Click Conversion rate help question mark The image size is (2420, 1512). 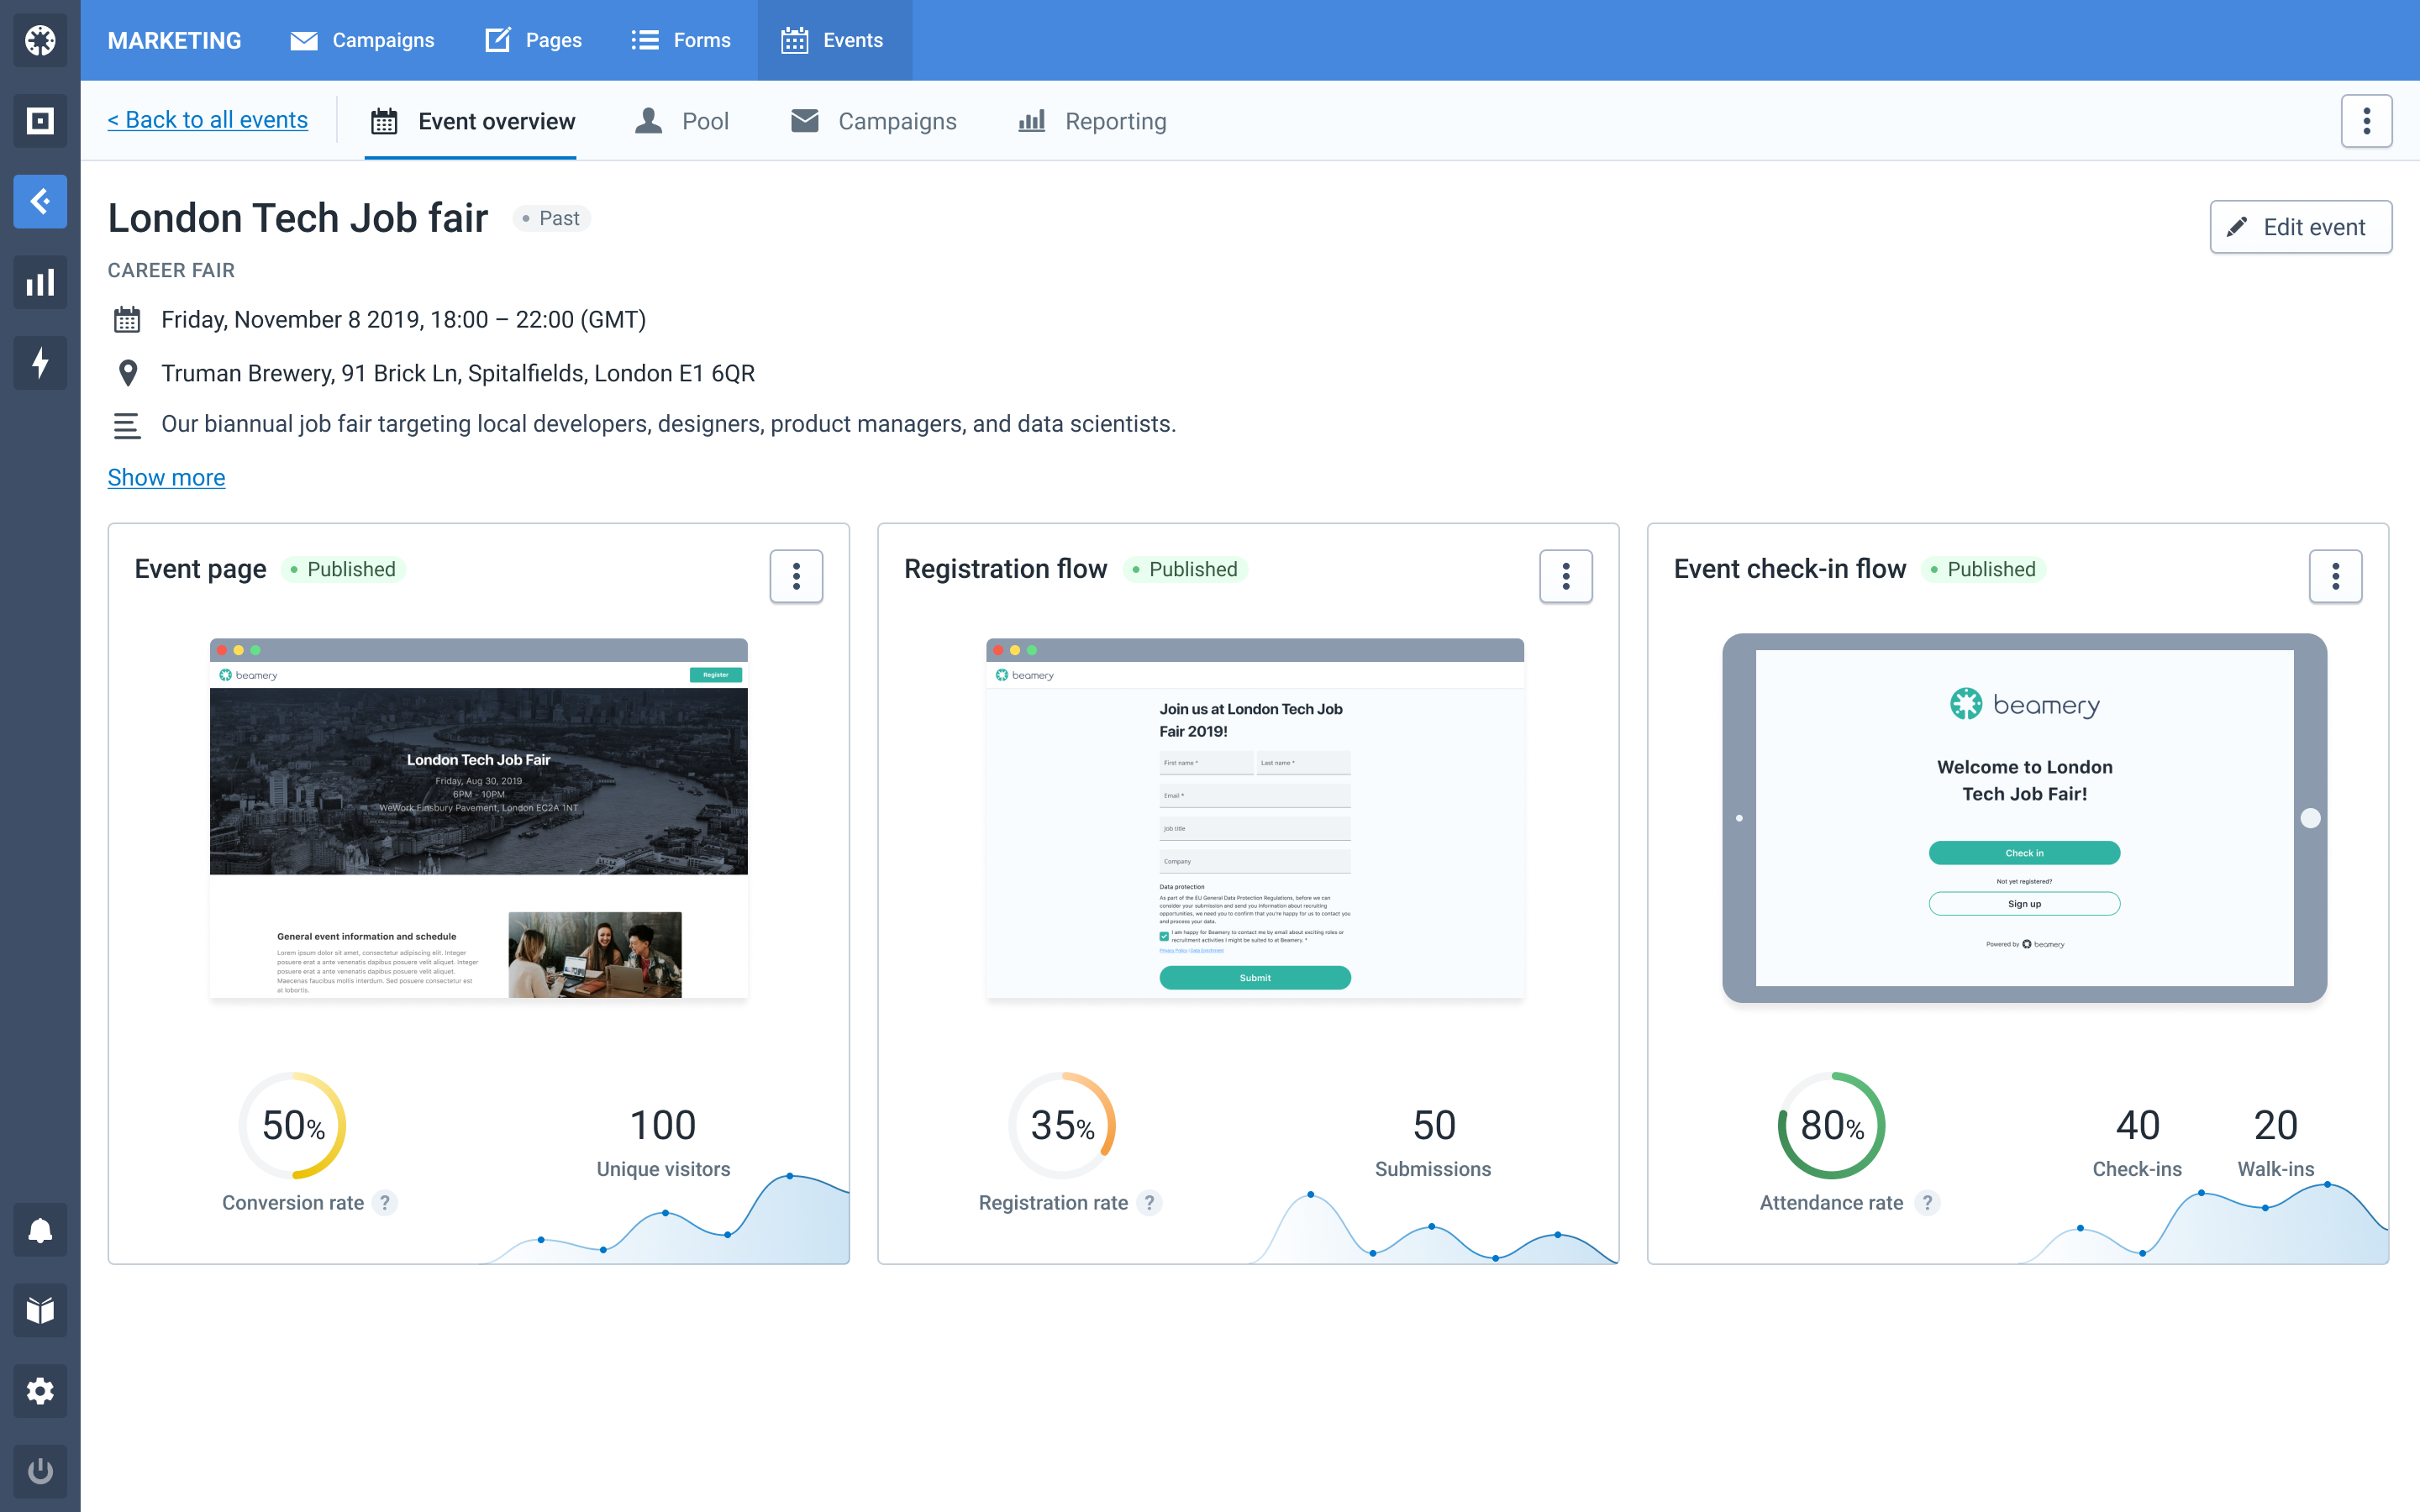point(385,1203)
